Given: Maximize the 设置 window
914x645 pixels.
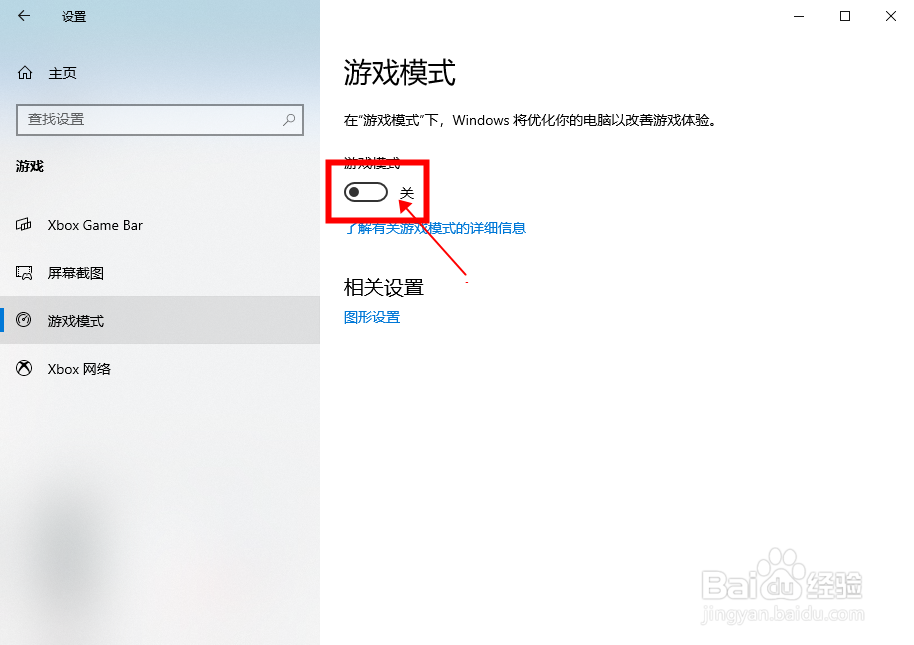Looking at the screenshot, I should coord(845,16).
